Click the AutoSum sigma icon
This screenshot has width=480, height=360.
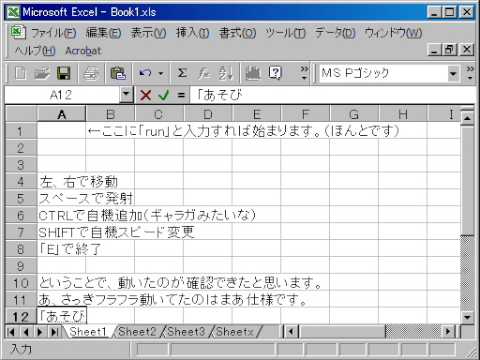tap(182, 73)
